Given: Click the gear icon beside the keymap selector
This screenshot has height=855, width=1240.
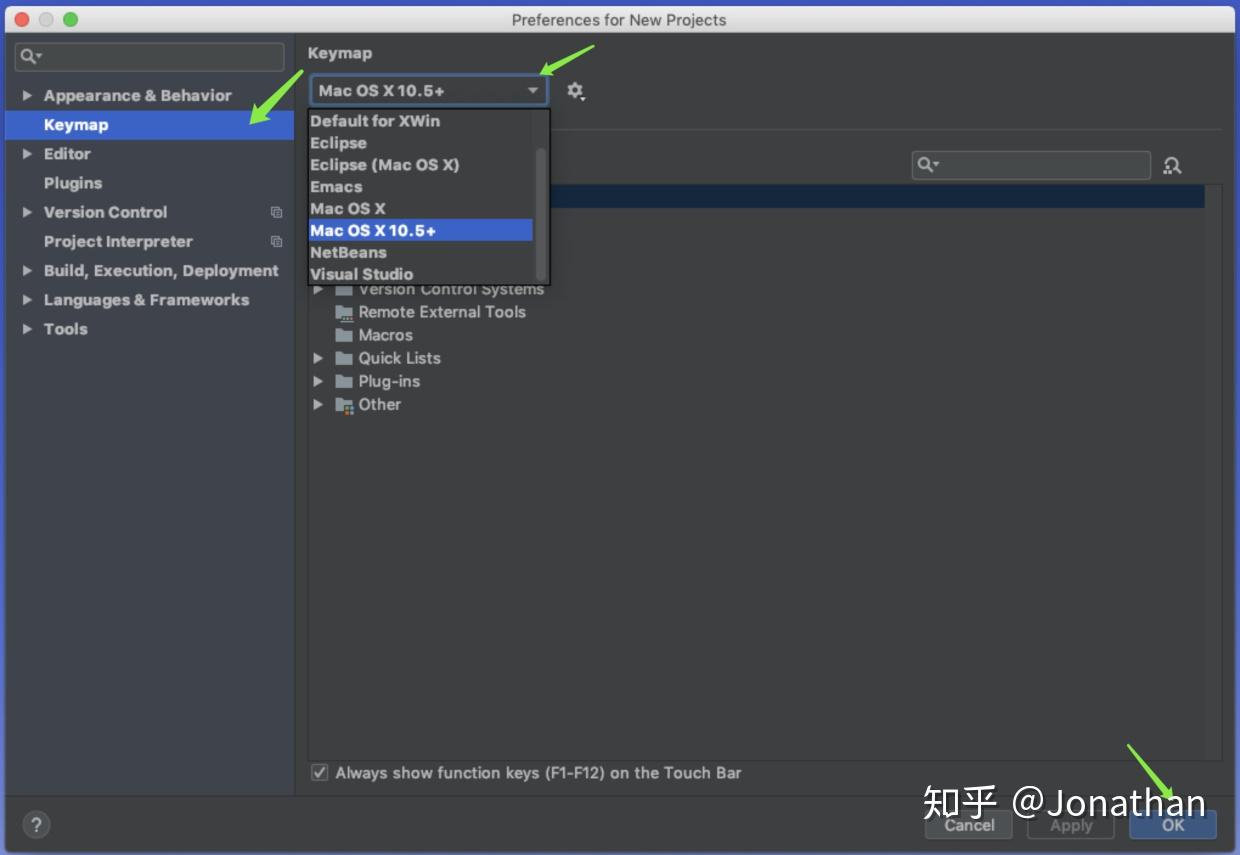Looking at the screenshot, I should point(576,90).
